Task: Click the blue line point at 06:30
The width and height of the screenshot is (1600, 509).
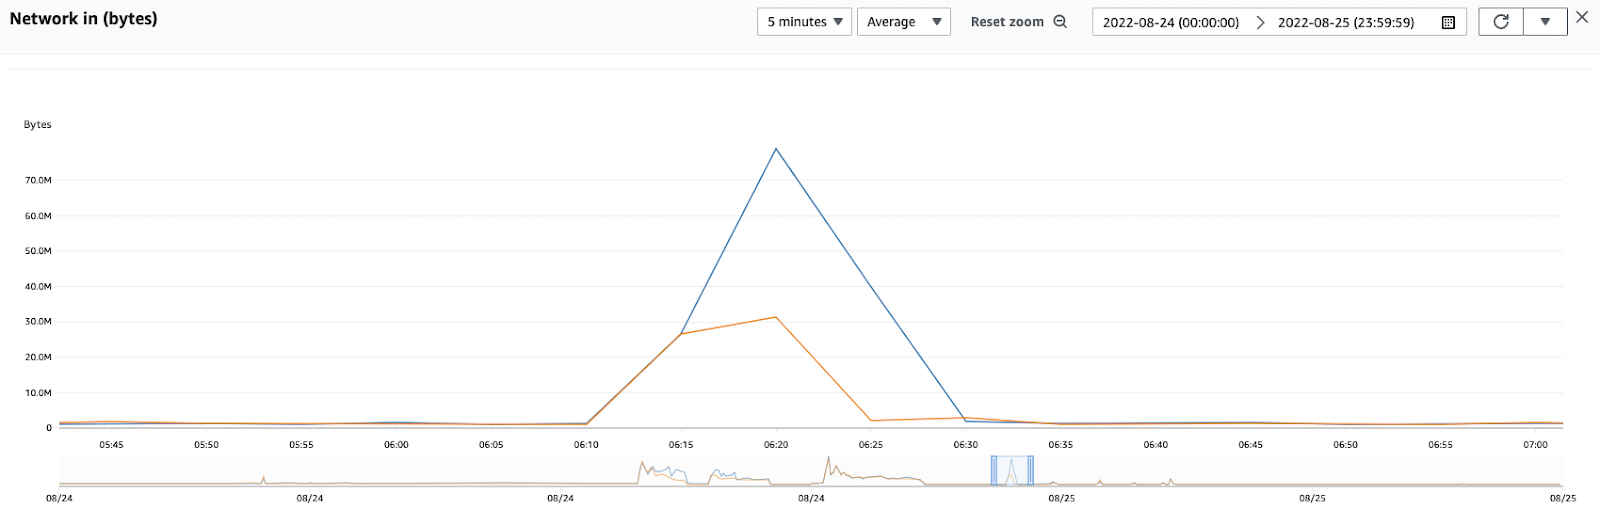Action: pyautogui.click(x=966, y=422)
